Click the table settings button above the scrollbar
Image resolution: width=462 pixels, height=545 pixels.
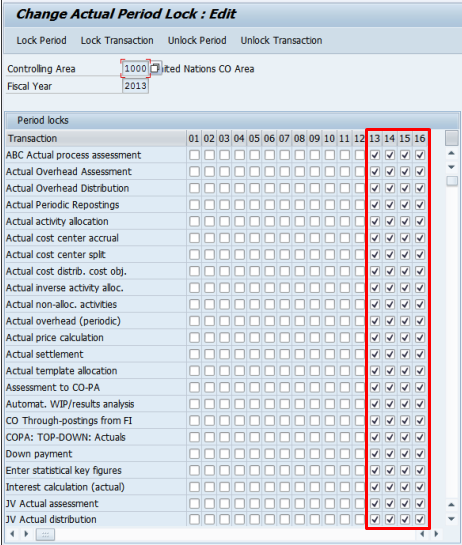click(x=452, y=138)
